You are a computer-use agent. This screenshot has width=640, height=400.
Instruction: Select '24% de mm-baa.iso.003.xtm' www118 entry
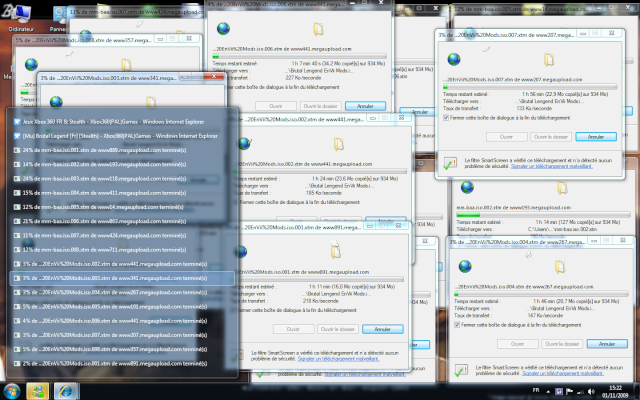(122, 179)
